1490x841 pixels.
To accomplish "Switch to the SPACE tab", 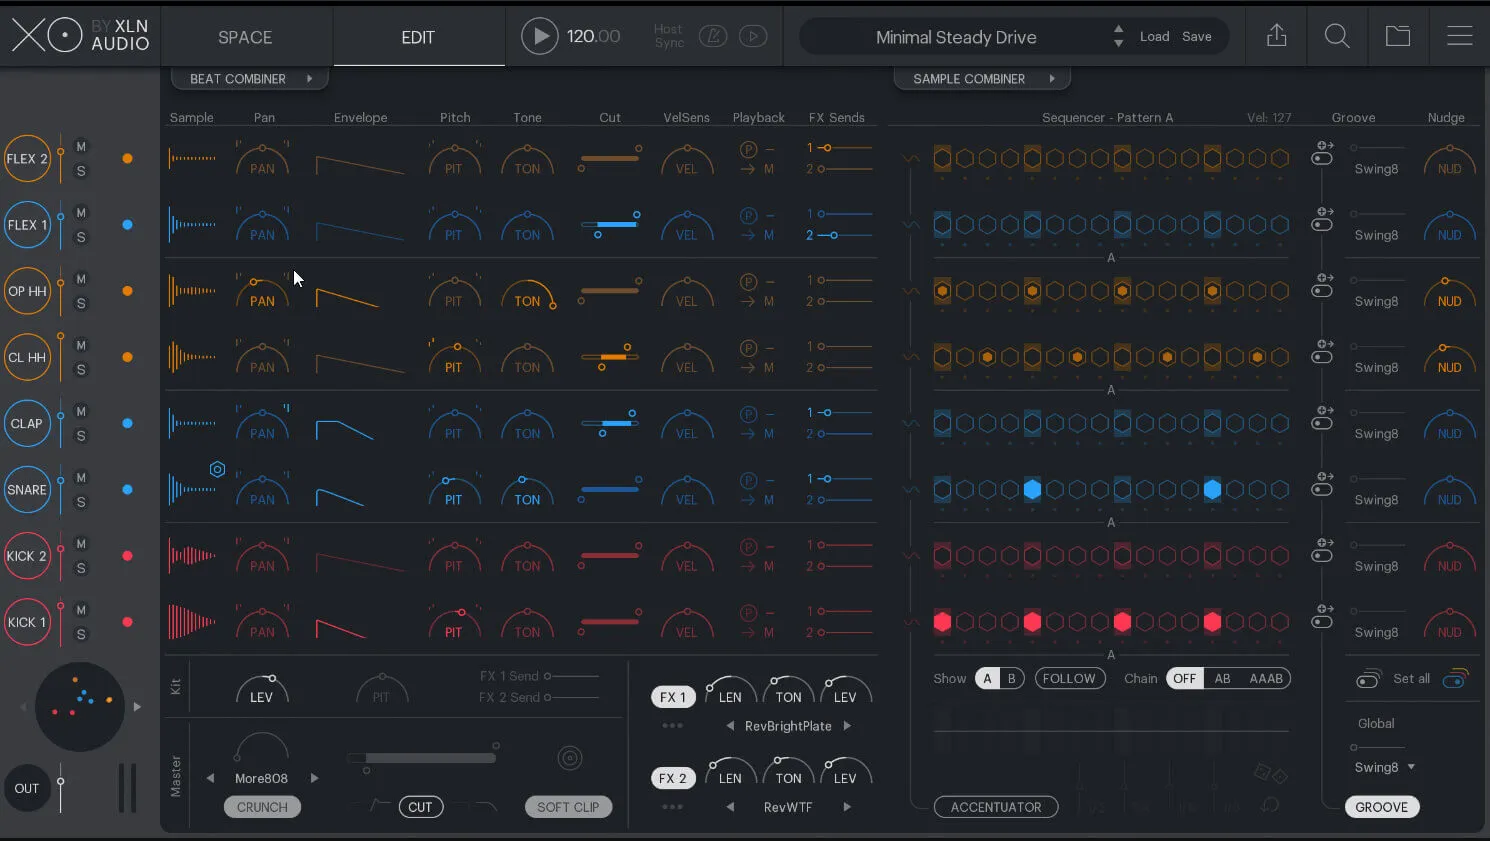I will 245,36.
